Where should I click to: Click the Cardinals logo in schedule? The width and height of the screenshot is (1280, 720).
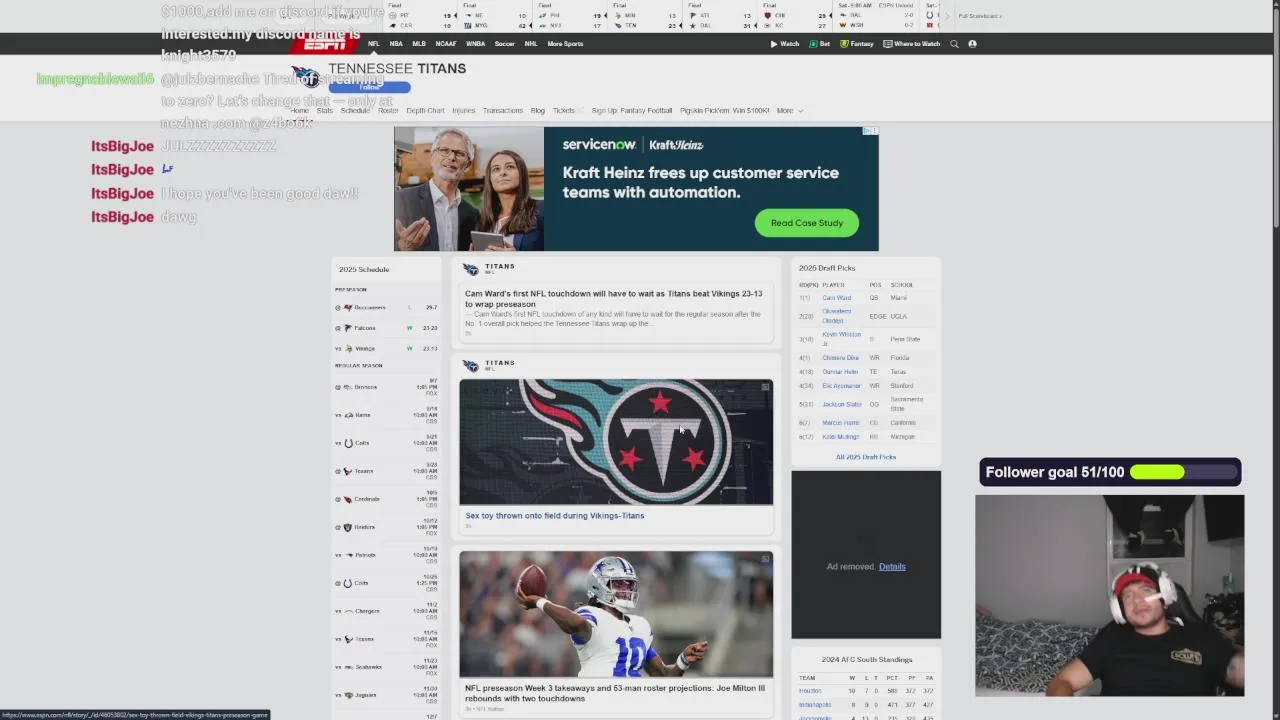pyautogui.click(x=348, y=499)
